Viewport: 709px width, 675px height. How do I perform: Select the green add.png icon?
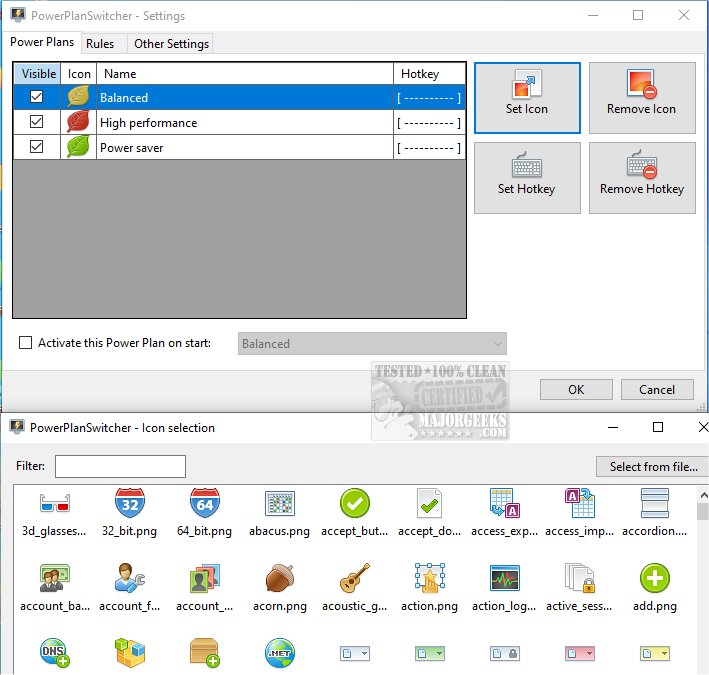click(x=654, y=578)
